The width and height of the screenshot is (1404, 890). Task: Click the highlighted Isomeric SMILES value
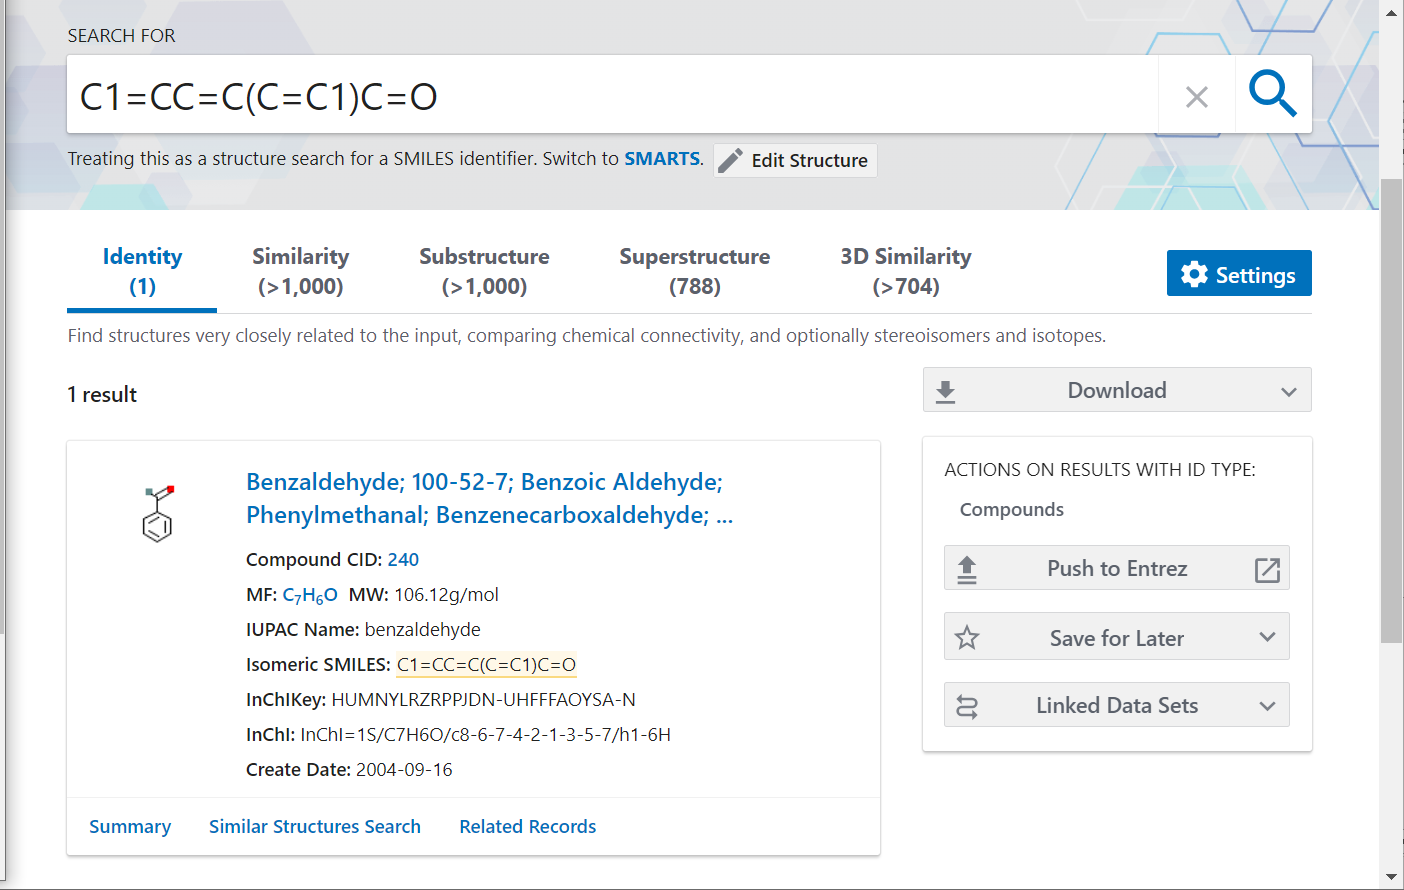(487, 665)
